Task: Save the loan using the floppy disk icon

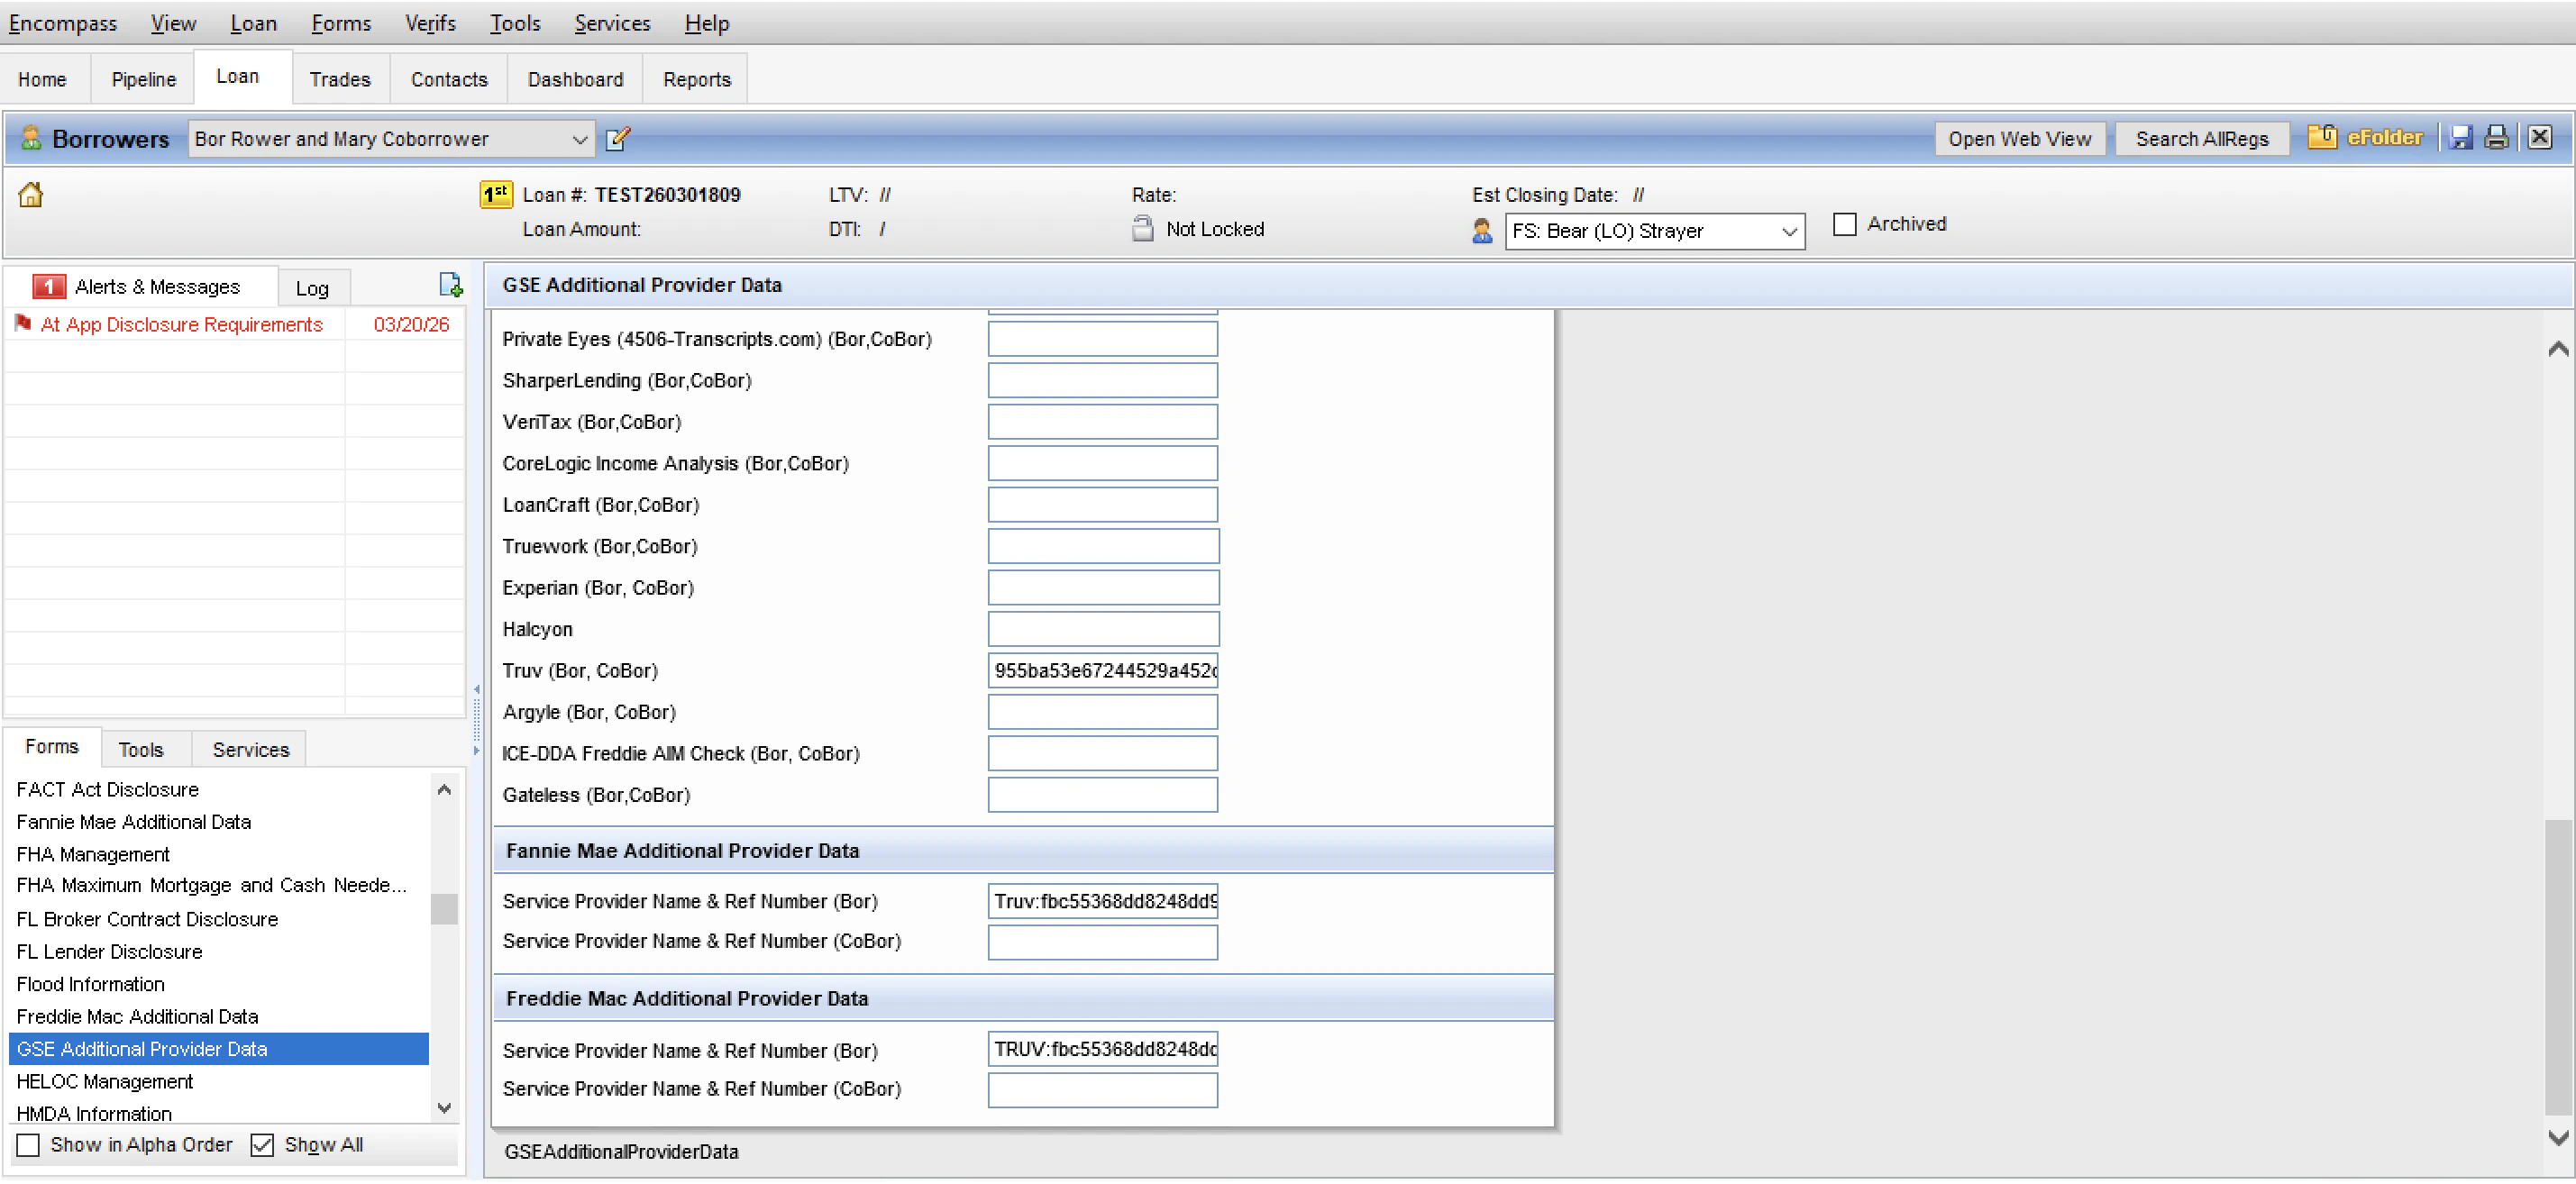Action: 2462,138
